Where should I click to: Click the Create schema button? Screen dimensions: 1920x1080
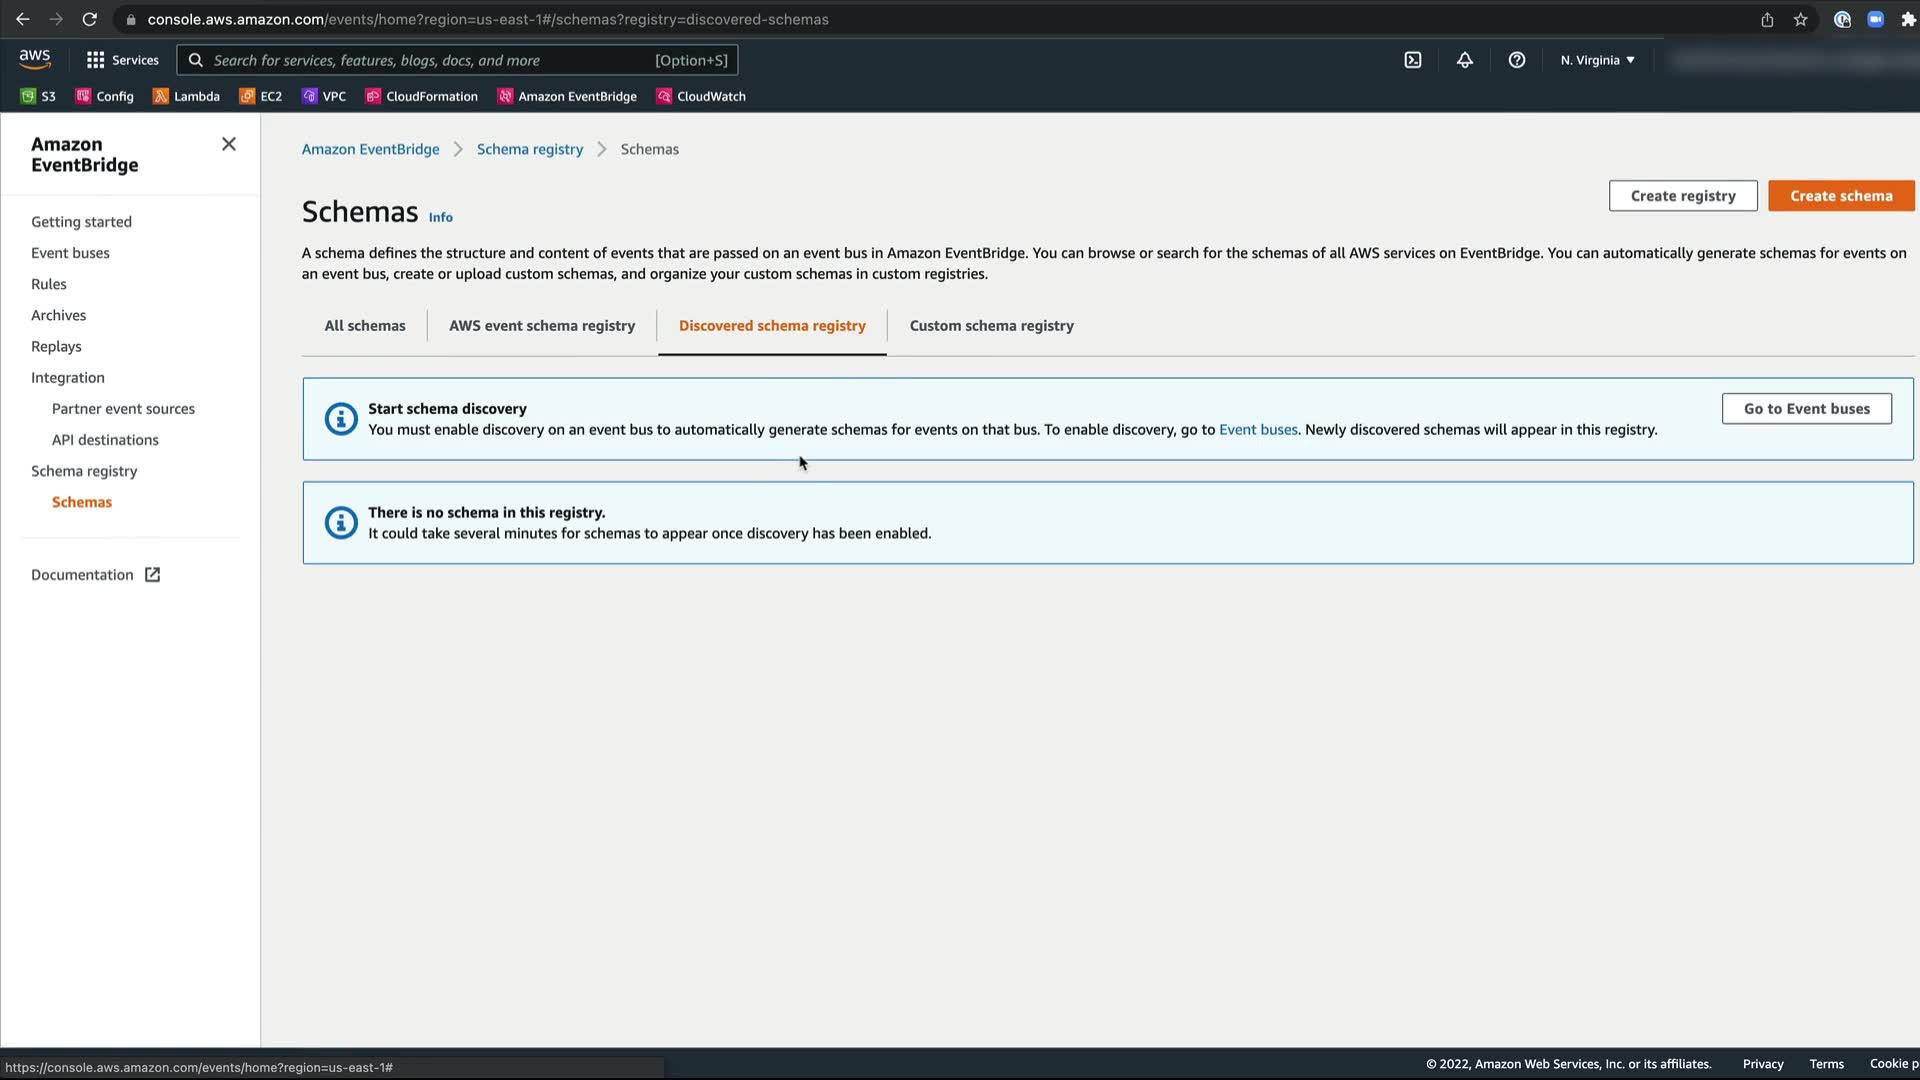click(x=1840, y=196)
